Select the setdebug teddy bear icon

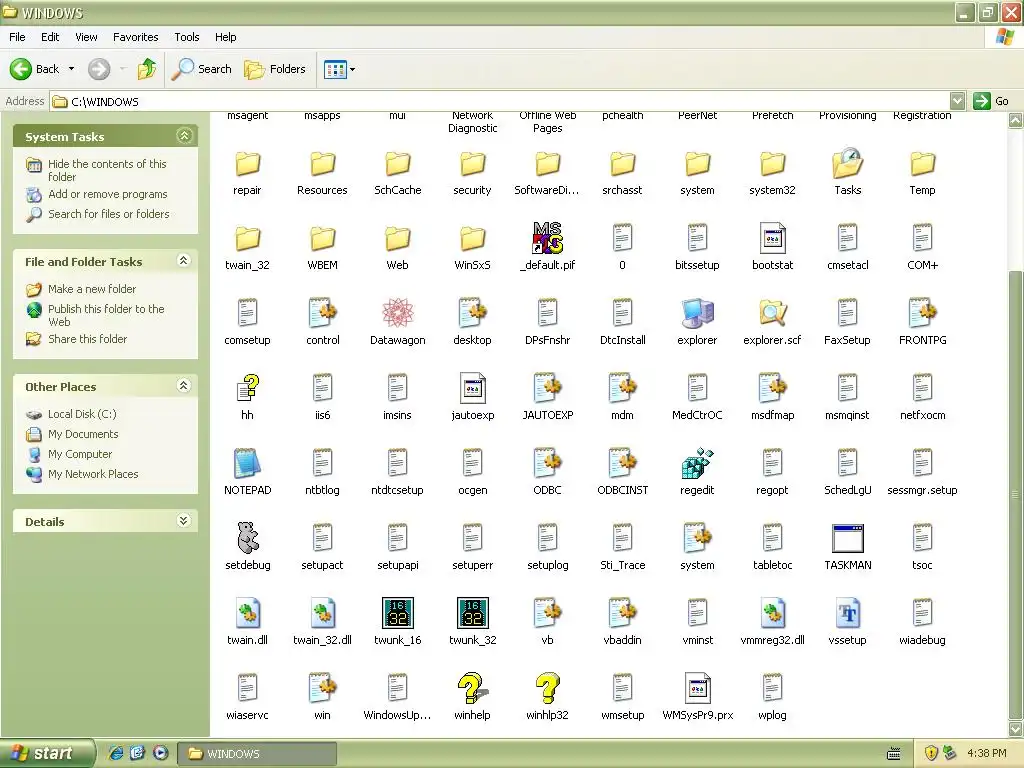click(248, 537)
